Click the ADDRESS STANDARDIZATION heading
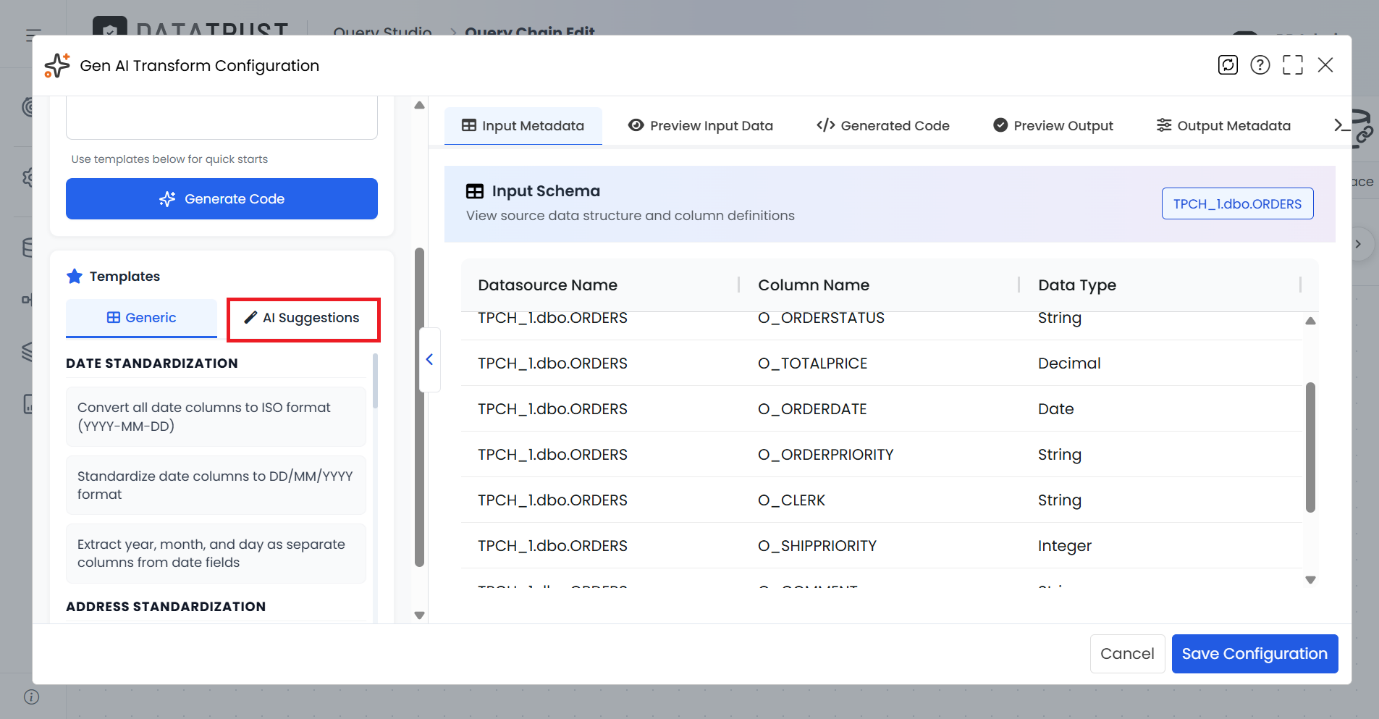1379x719 pixels. pyautogui.click(x=166, y=606)
